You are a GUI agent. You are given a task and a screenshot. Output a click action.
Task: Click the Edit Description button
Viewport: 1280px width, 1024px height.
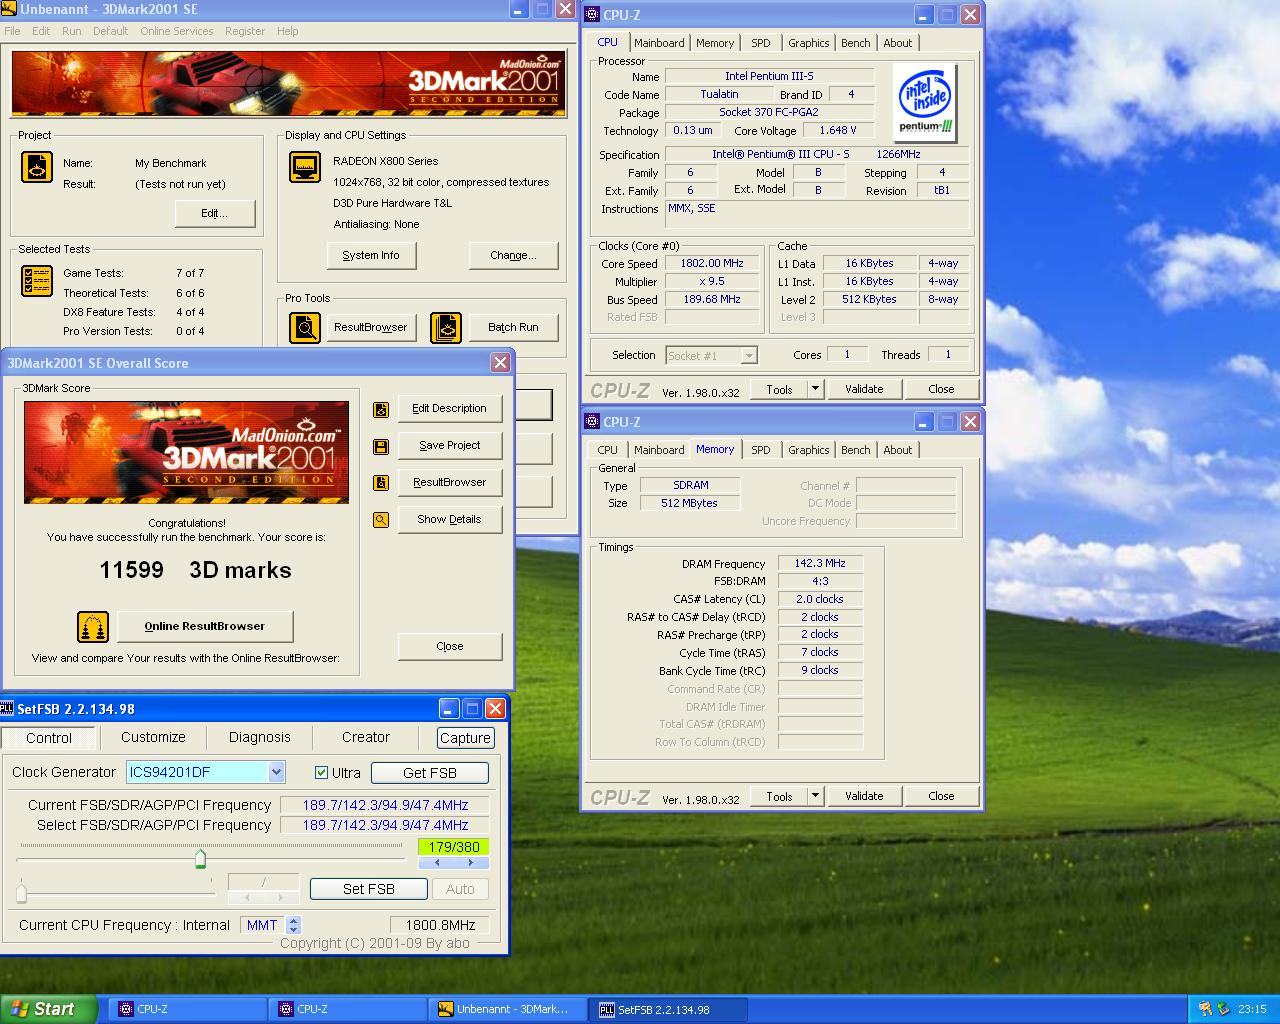(x=449, y=409)
